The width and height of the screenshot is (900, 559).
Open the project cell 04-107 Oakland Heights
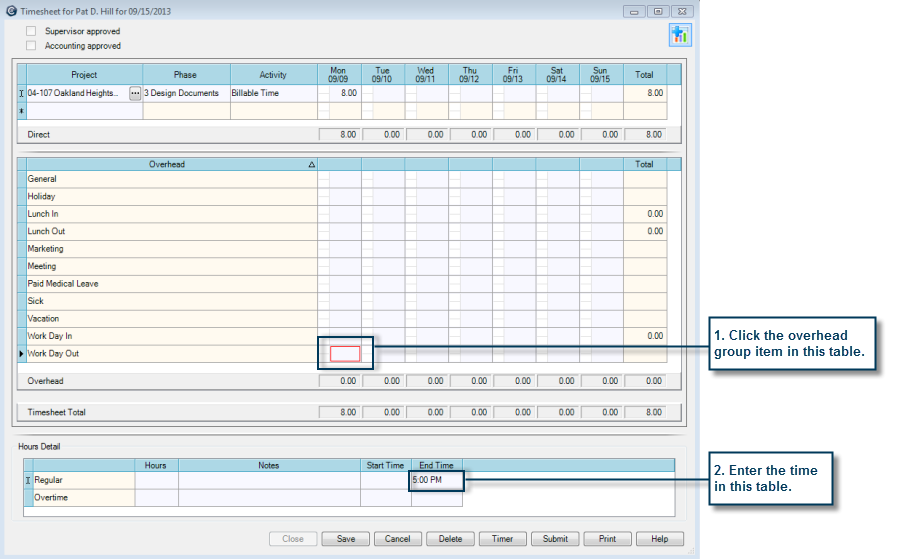76,93
